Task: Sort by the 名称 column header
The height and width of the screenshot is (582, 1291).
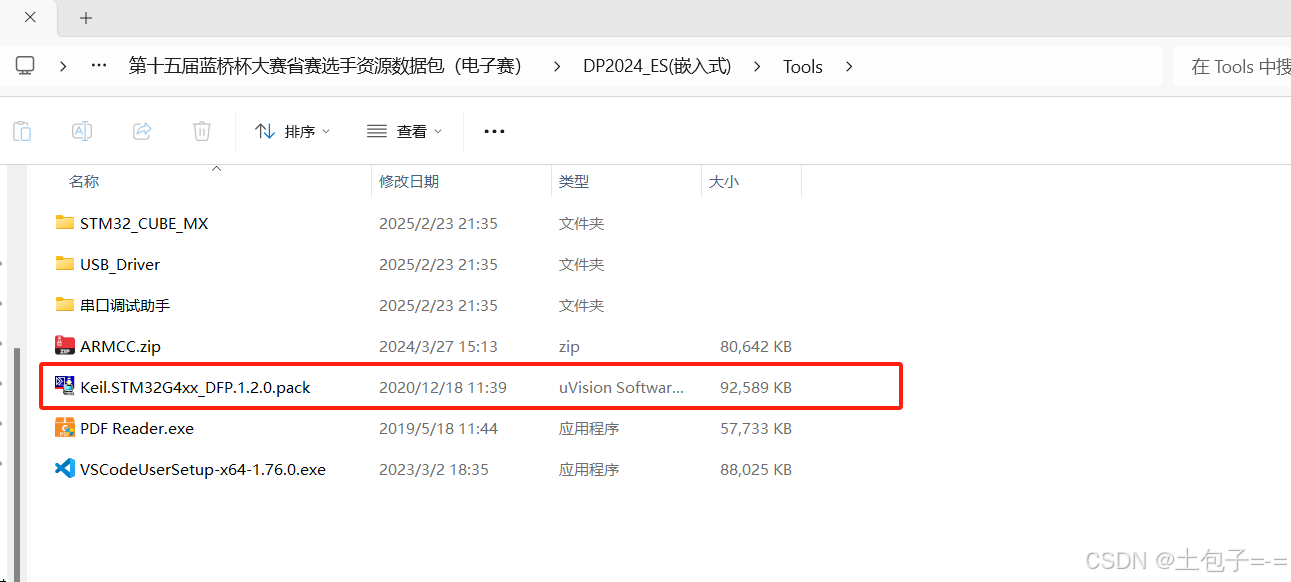Action: pyautogui.click(x=84, y=181)
